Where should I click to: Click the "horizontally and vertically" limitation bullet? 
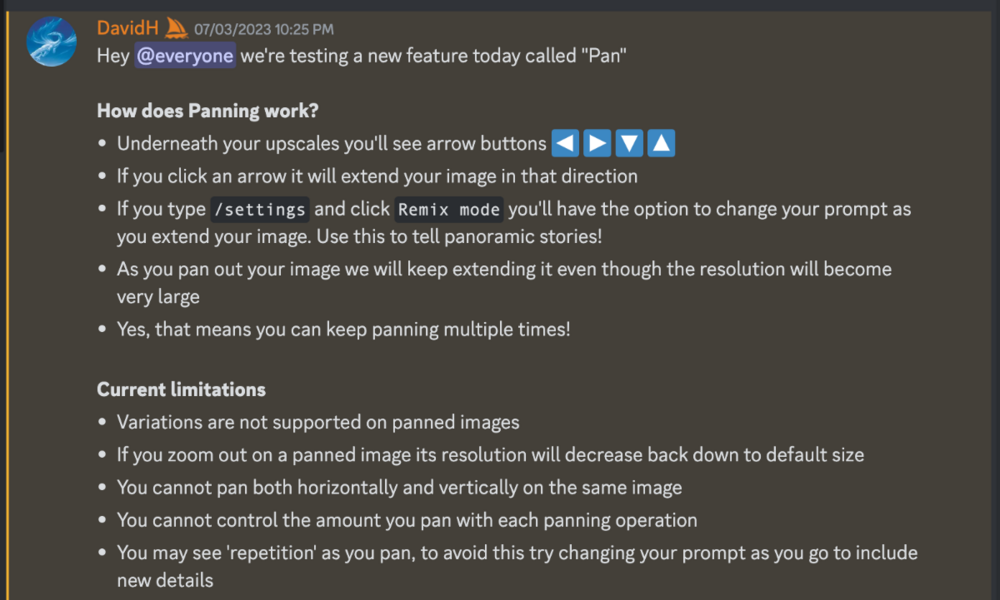coord(399,488)
